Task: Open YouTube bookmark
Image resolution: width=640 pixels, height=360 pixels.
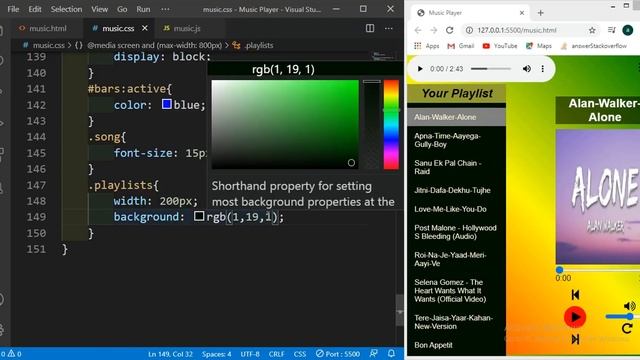Action: click(500, 46)
